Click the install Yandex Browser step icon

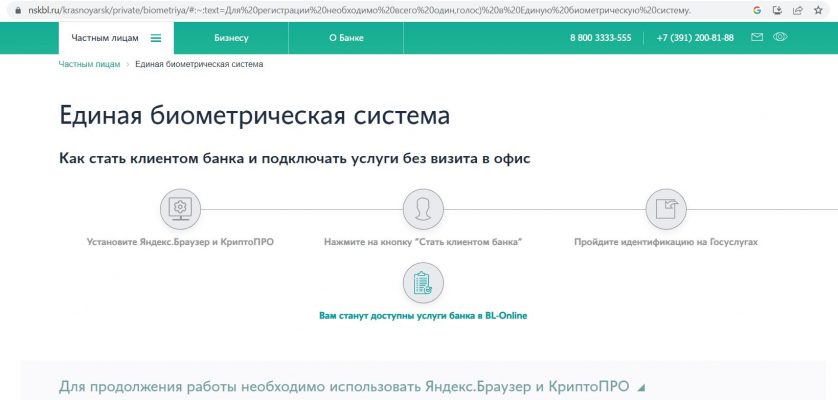180,208
